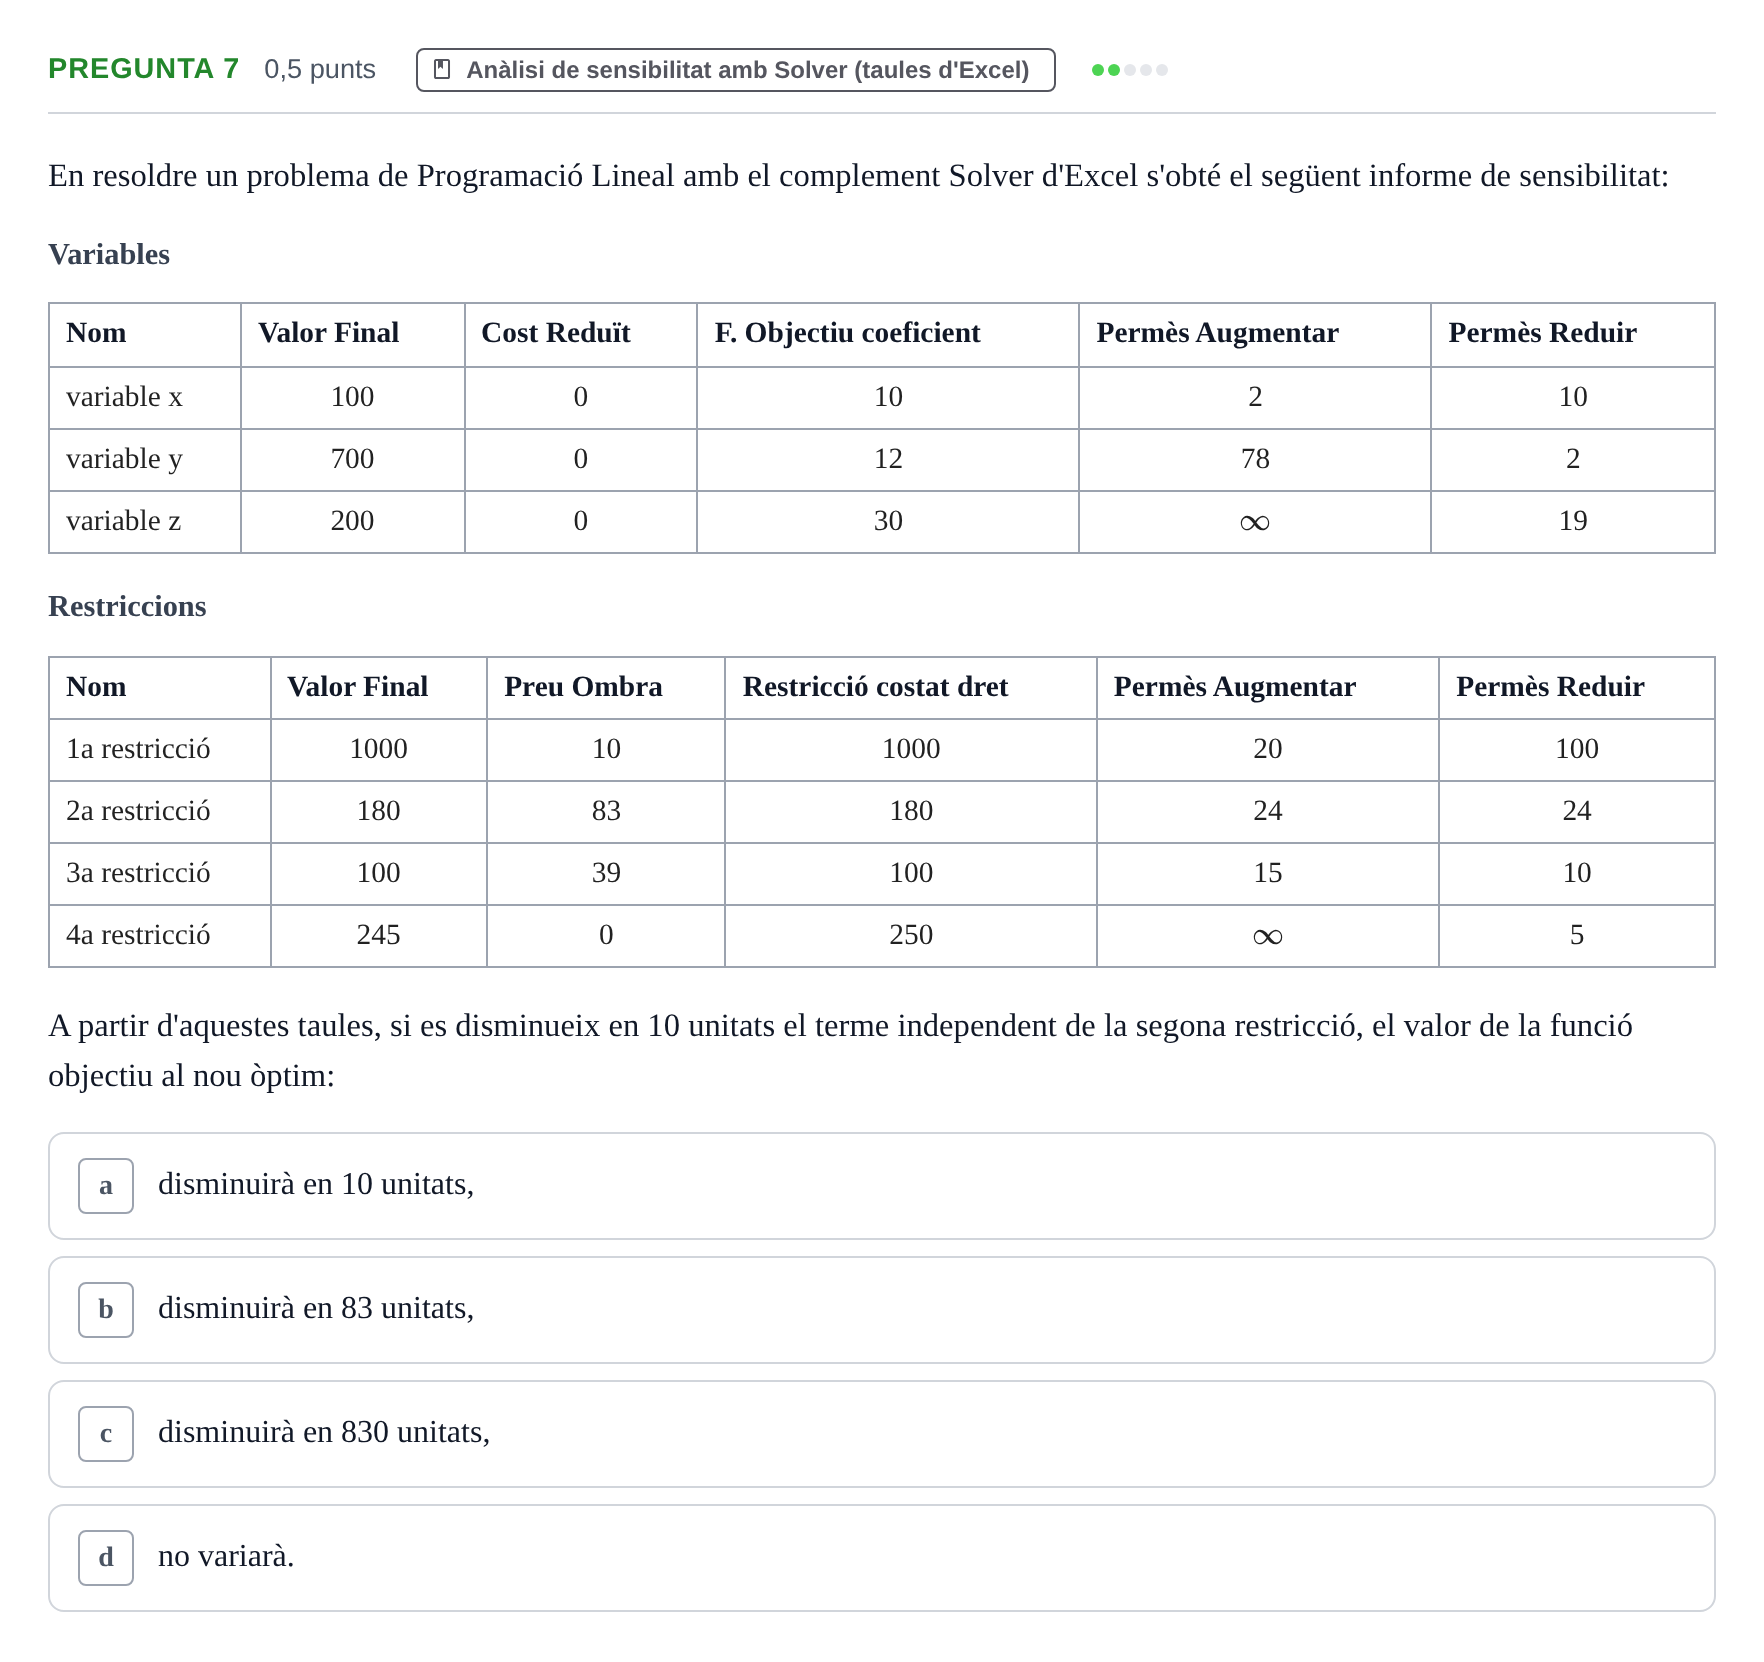Click the value 245 in 4a restricció row

[x=378, y=935]
